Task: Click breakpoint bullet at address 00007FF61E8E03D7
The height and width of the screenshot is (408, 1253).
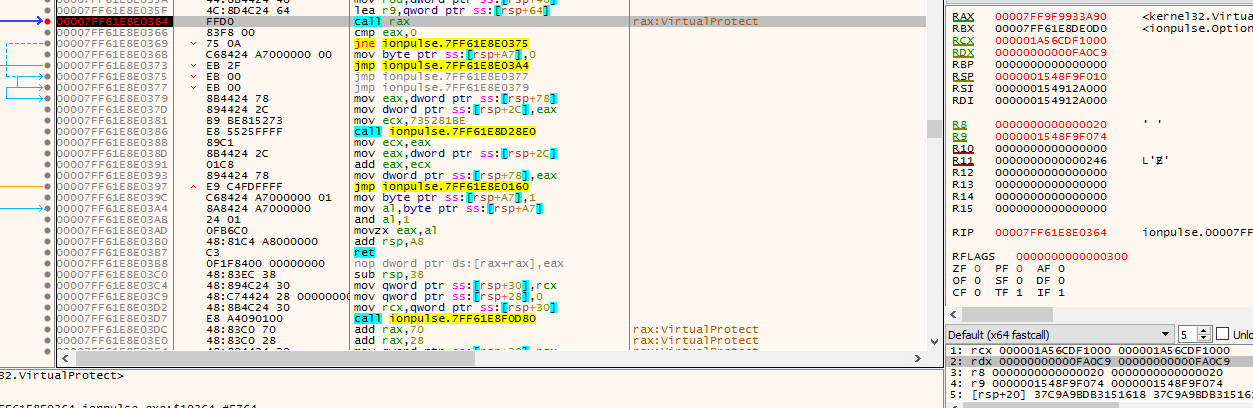Action: pos(47,318)
